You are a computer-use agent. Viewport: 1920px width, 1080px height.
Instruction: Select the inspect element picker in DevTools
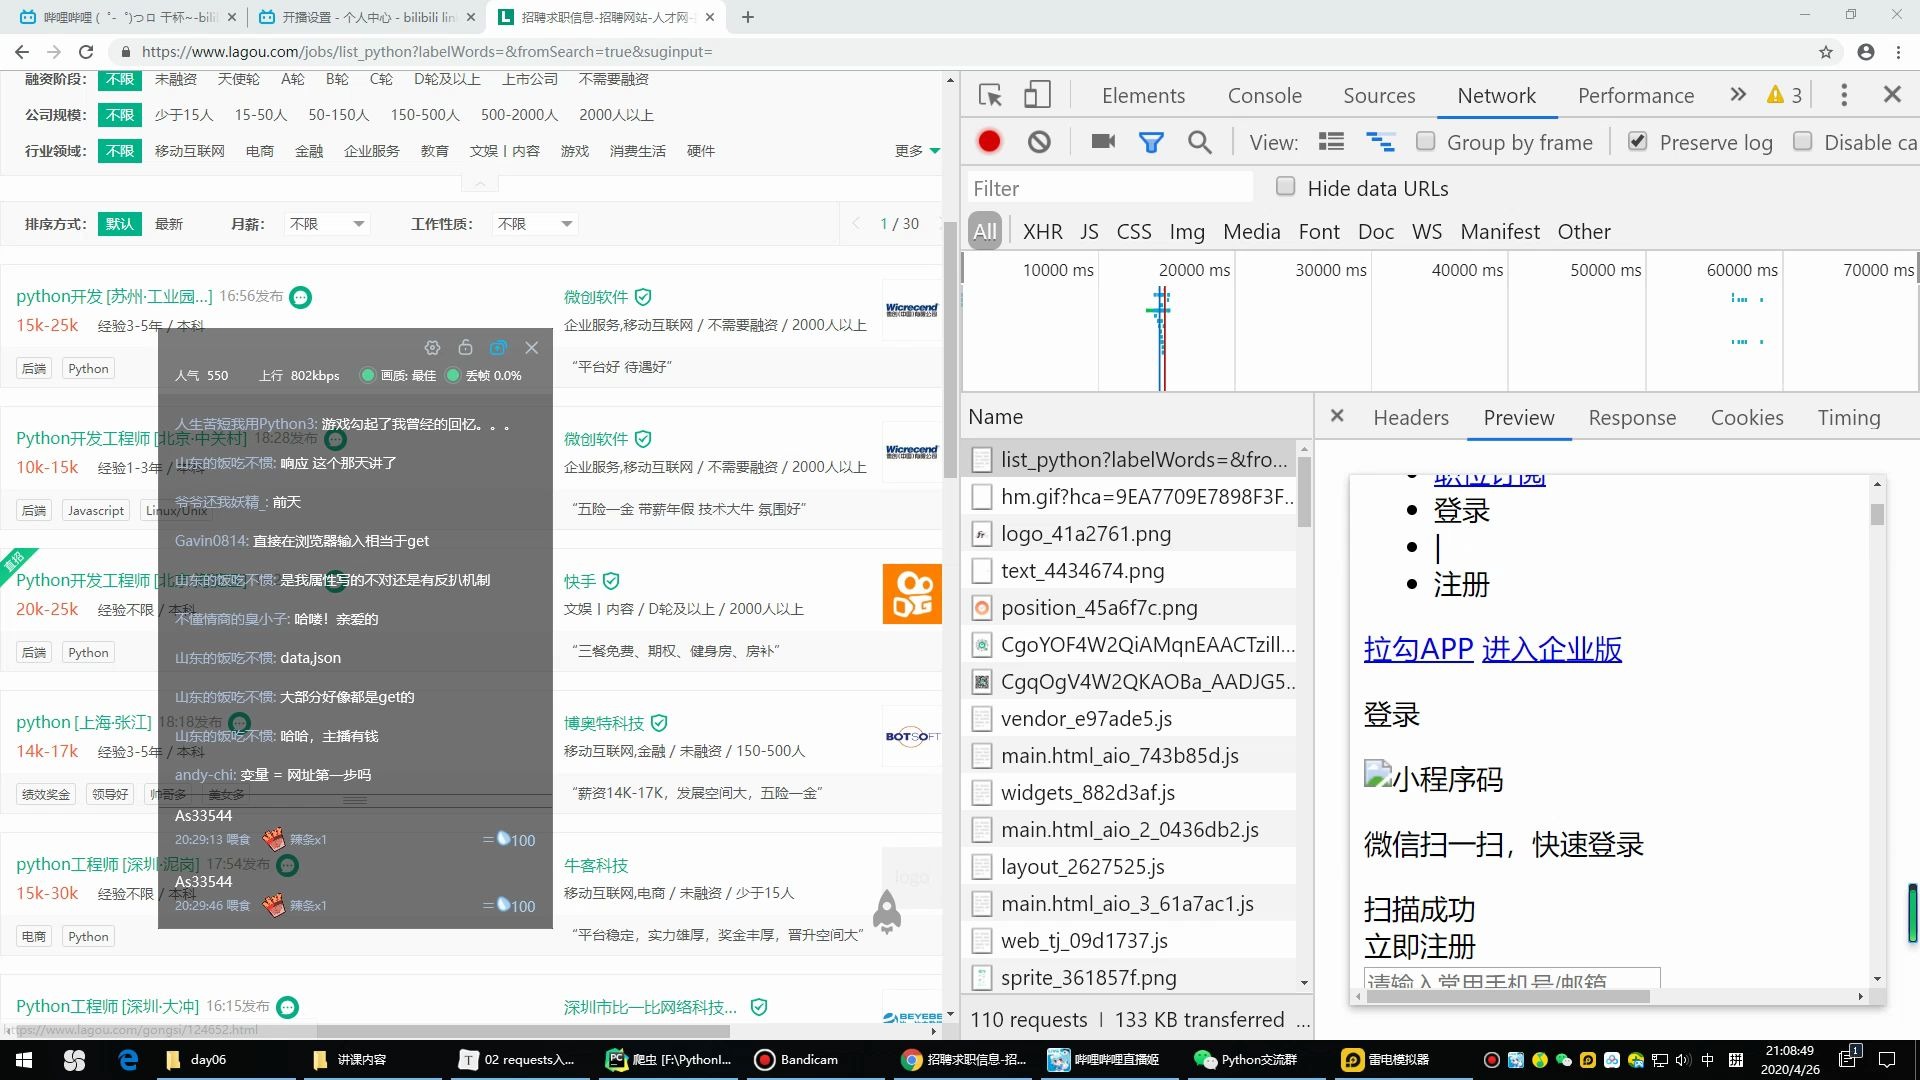pos(989,94)
